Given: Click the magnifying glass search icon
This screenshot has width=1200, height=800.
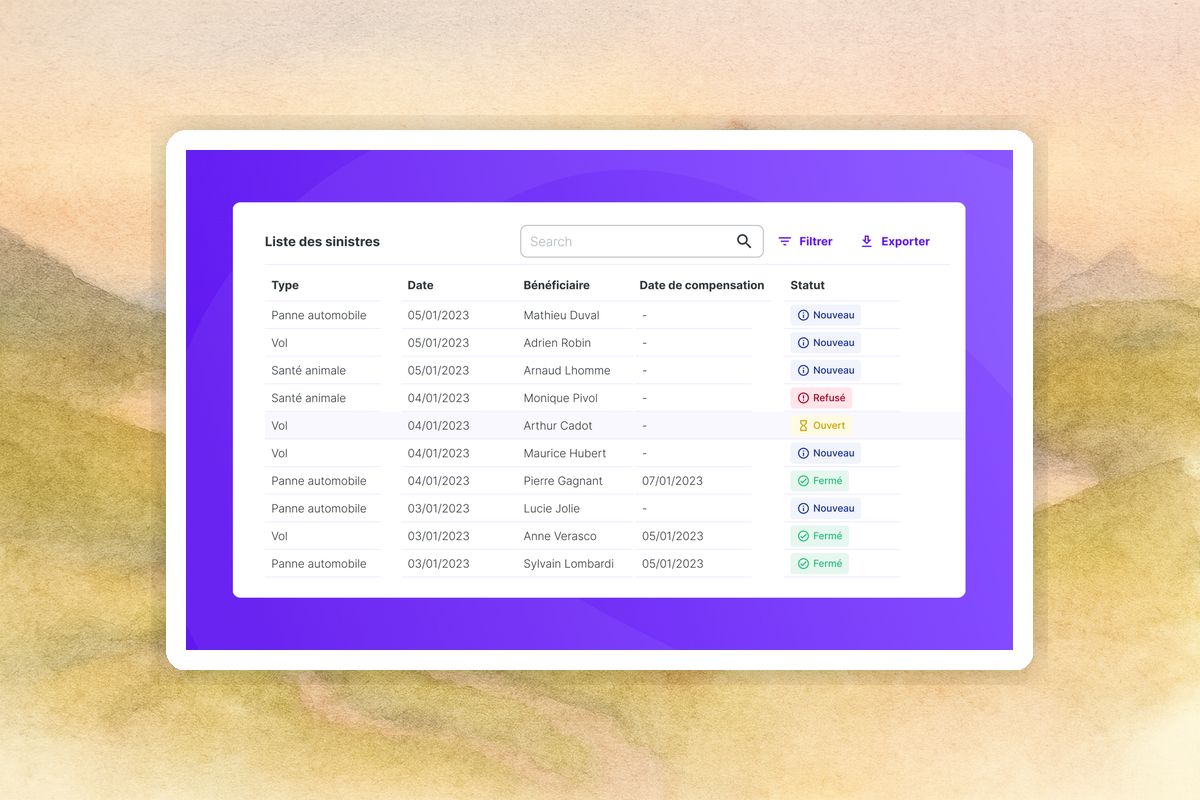Looking at the screenshot, I should coord(744,241).
